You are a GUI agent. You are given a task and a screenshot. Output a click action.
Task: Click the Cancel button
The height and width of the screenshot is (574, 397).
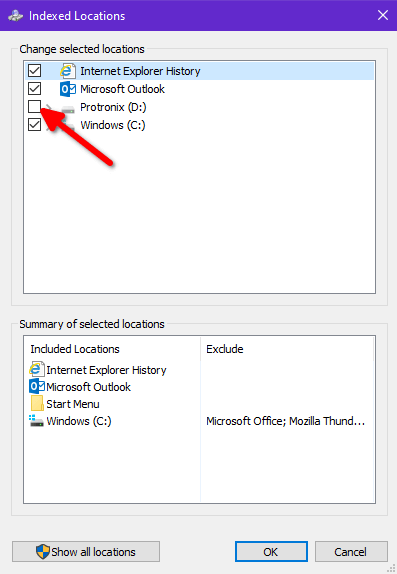pyautogui.click(x=351, y=552)
